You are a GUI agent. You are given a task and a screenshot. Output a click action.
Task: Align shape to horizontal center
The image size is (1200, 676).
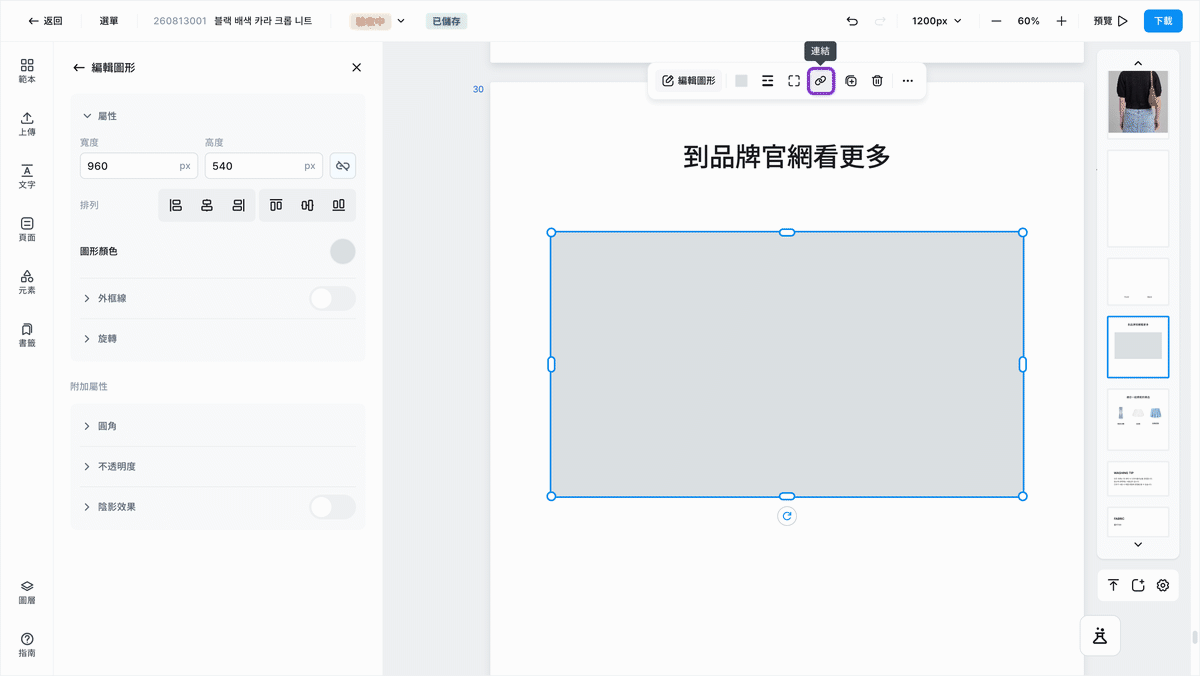[207, 205]
